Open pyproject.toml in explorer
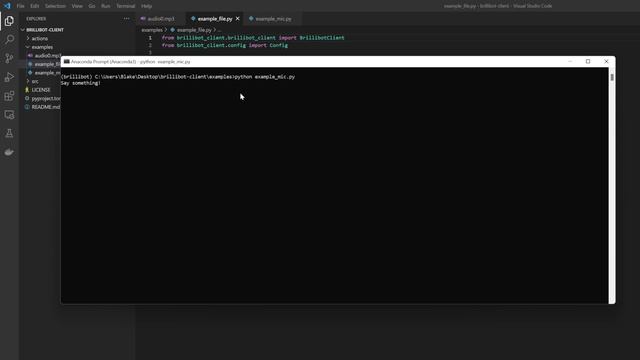640x360 pixels. coord(46,98)
